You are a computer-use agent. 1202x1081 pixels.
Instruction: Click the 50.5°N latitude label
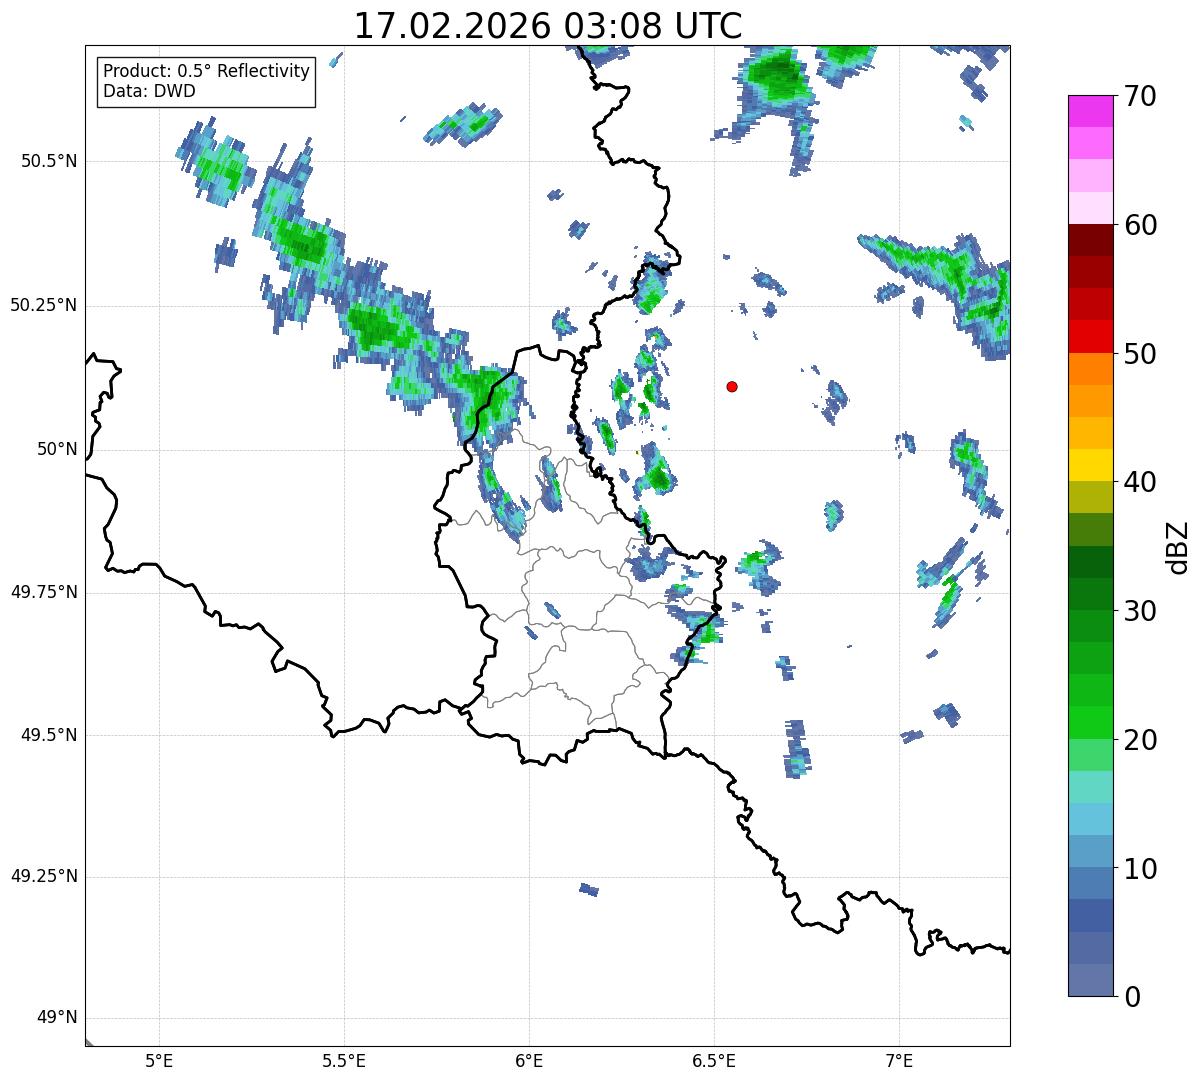tap(48, 161)
